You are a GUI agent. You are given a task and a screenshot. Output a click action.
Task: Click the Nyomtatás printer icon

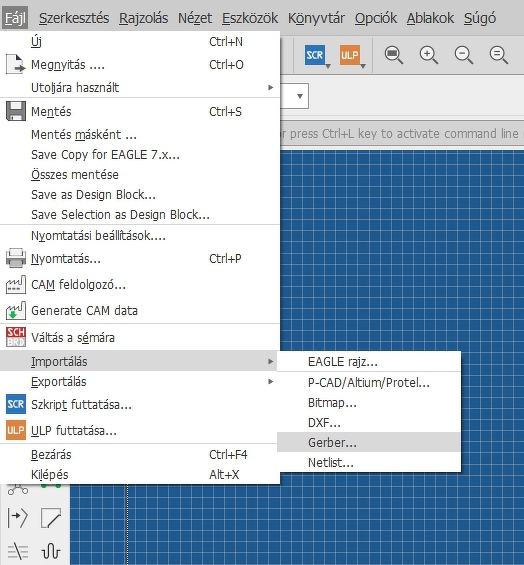pos(15,258)
